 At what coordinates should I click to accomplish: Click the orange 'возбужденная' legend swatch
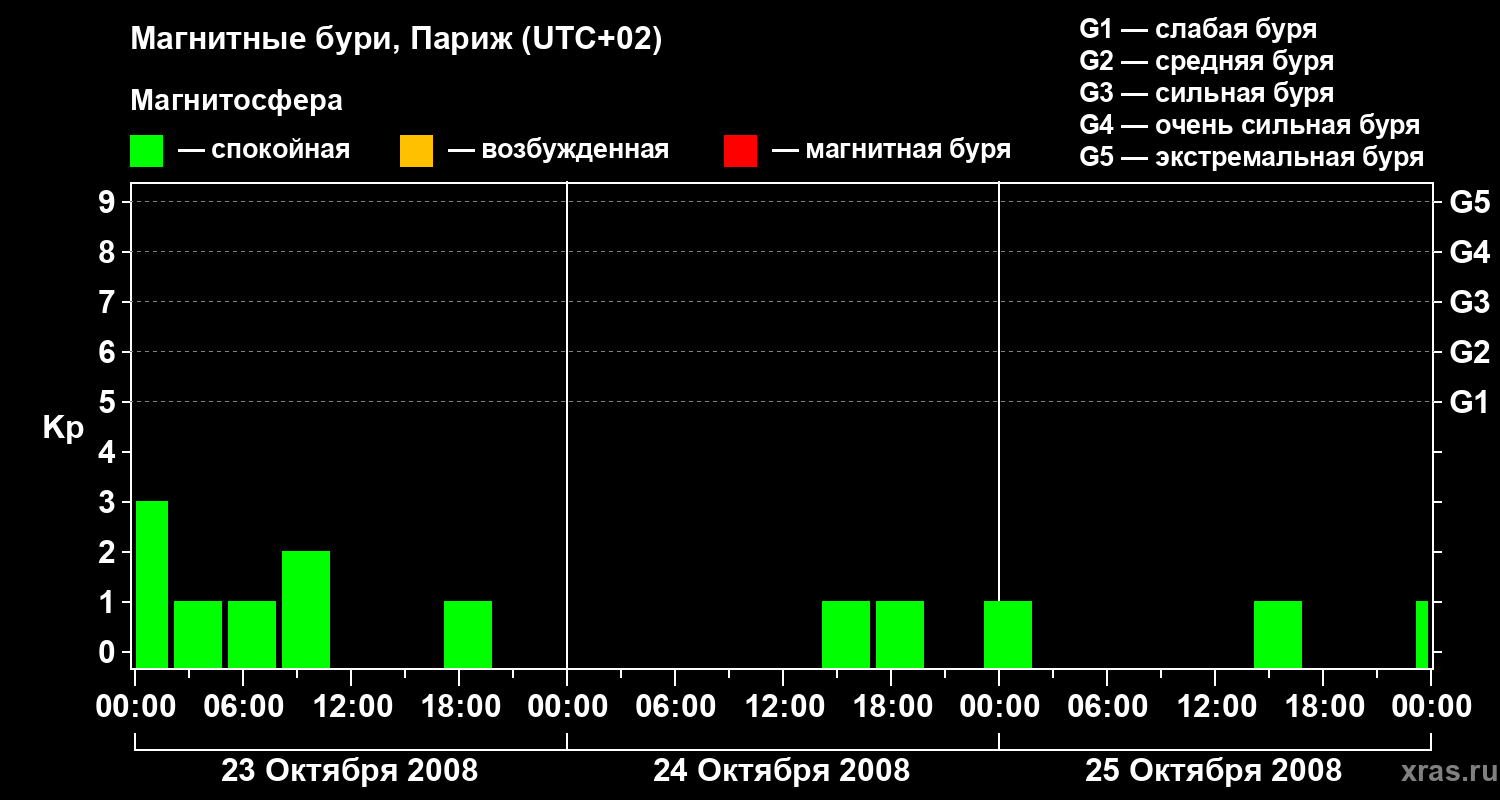coord(416,151)
